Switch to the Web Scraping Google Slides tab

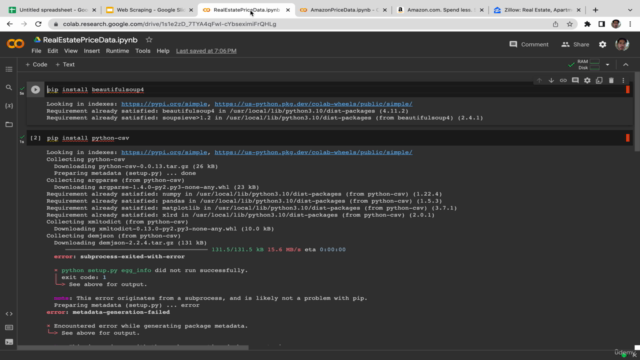(x=149, y=10)
